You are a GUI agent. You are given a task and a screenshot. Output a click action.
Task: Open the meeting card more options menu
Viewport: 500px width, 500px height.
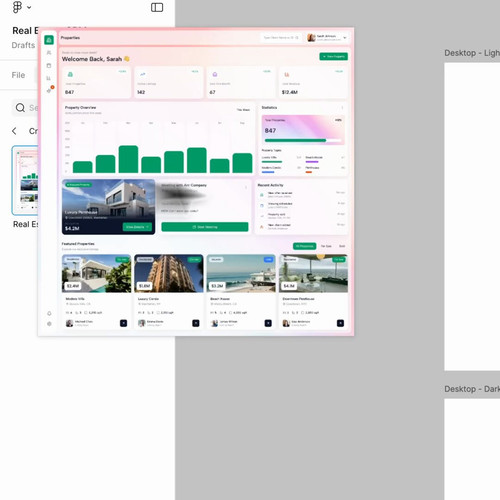[x=246, y=187]
